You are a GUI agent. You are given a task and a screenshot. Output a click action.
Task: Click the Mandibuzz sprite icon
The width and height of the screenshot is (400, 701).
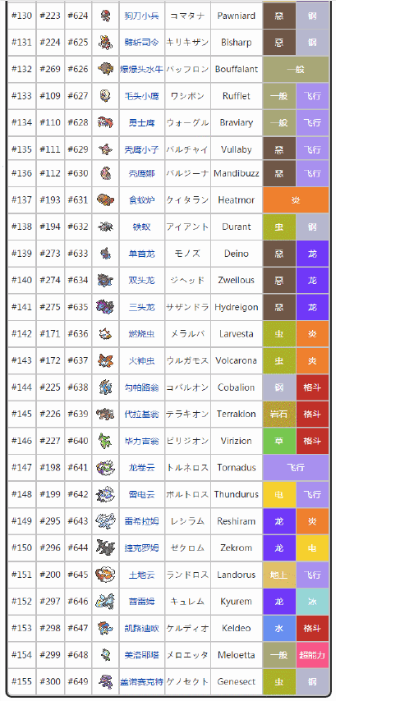[105, 173]
